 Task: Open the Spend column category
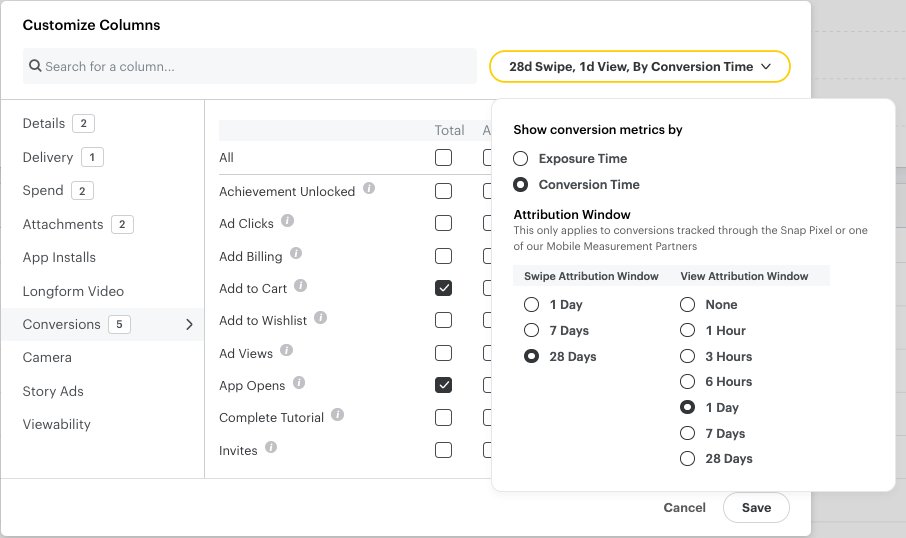point(43,190)
